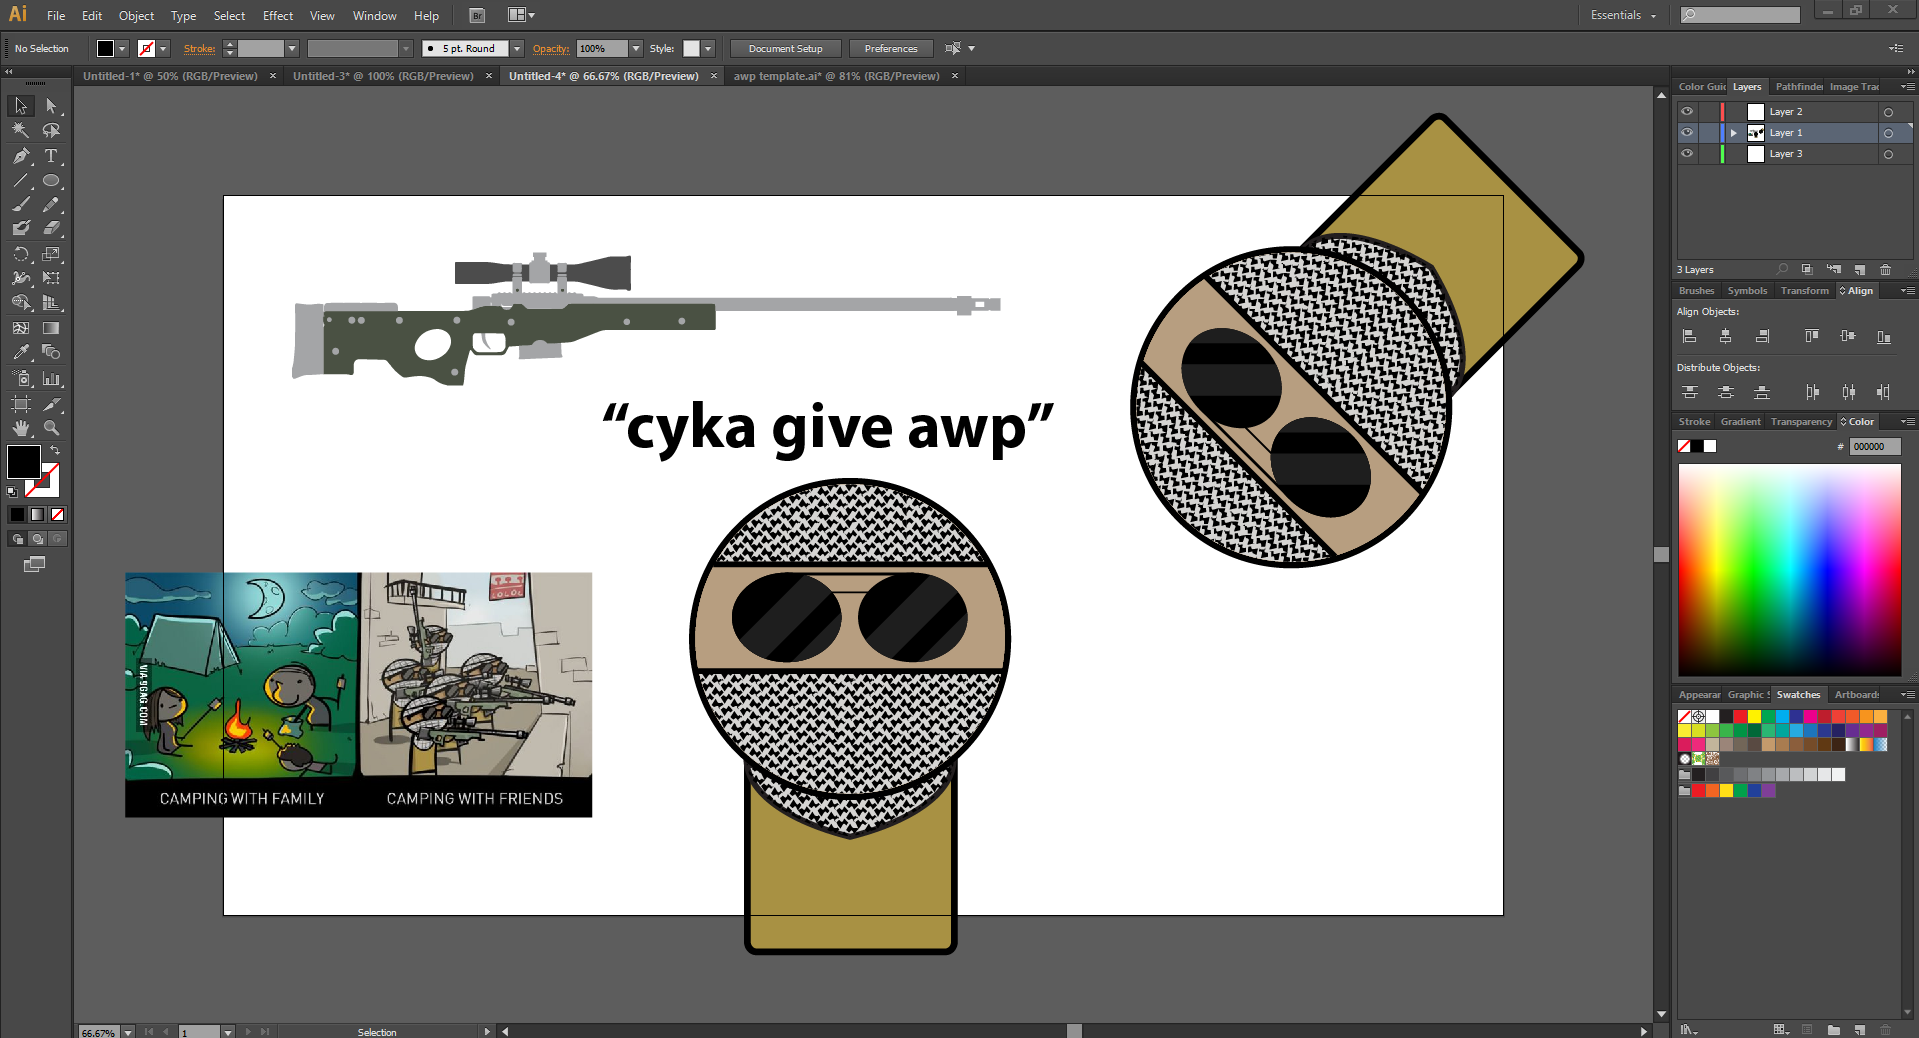Open the Object menu
This screenshot has height=1038, width=1919.
tap(137, 16)
